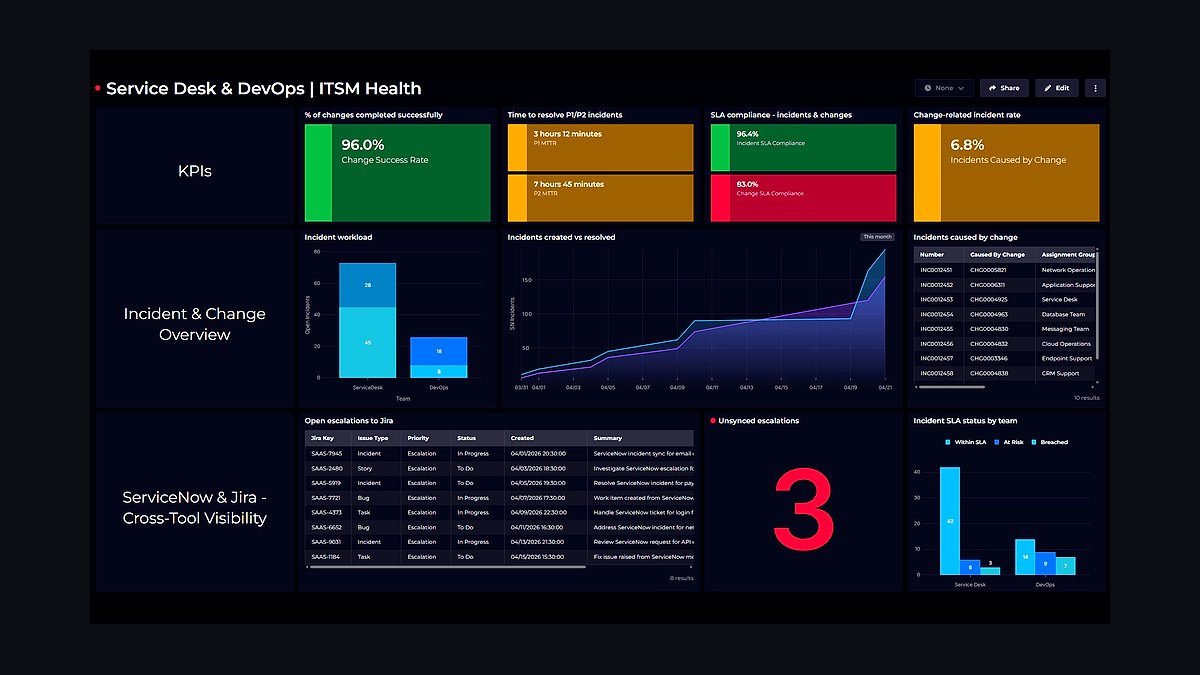Click the This month badge
Image resolution: width=1200 pixels, height=675 pixels.
pos(877,237)
